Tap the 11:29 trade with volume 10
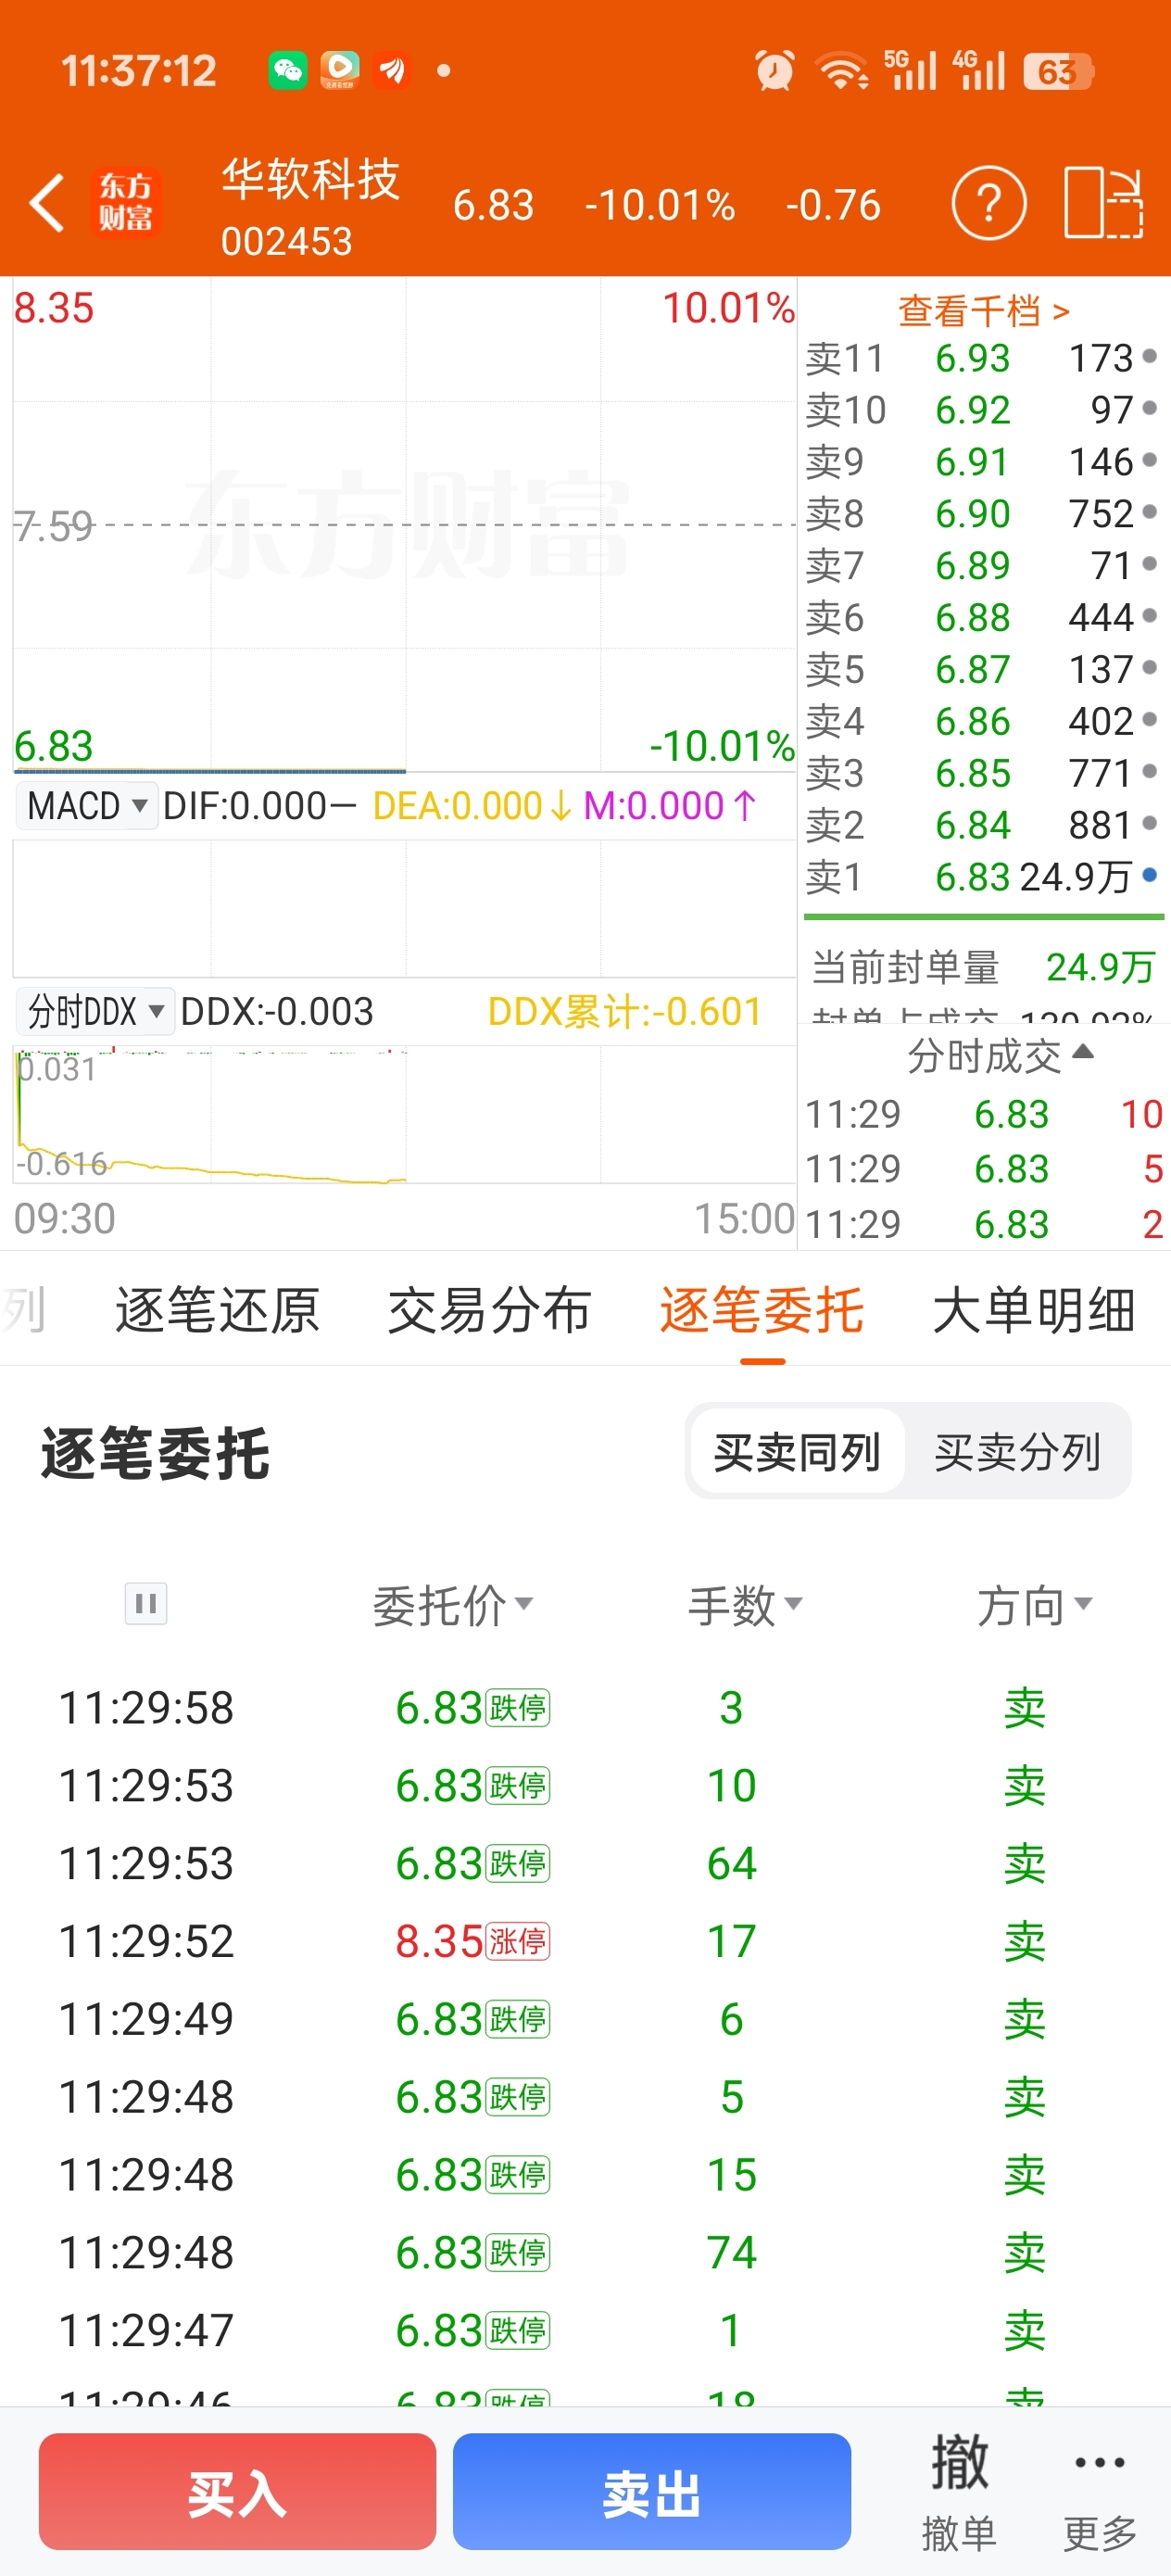 [984, 1114]
